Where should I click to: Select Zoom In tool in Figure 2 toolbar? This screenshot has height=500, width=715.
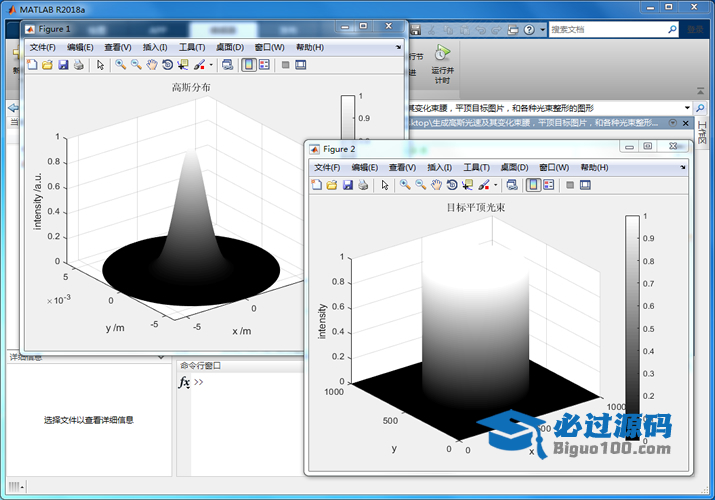405,185
